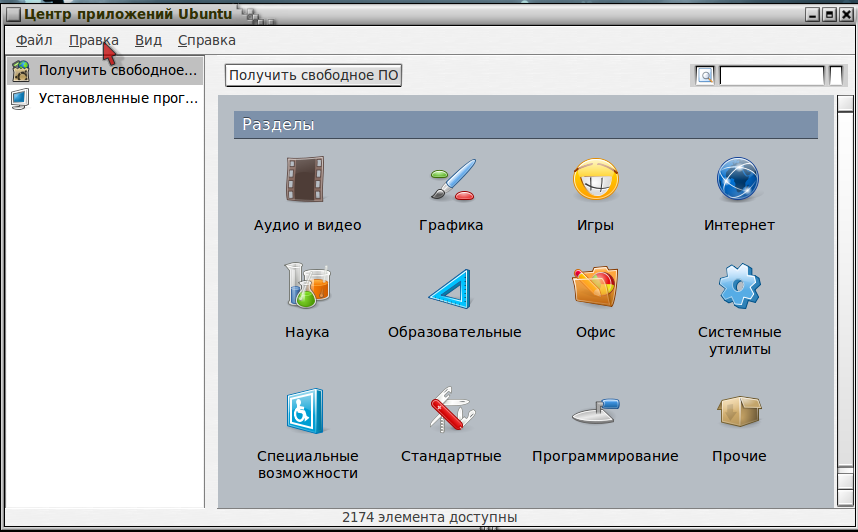
Task: Open the Наука science category
Action: [x=306, y=287]
